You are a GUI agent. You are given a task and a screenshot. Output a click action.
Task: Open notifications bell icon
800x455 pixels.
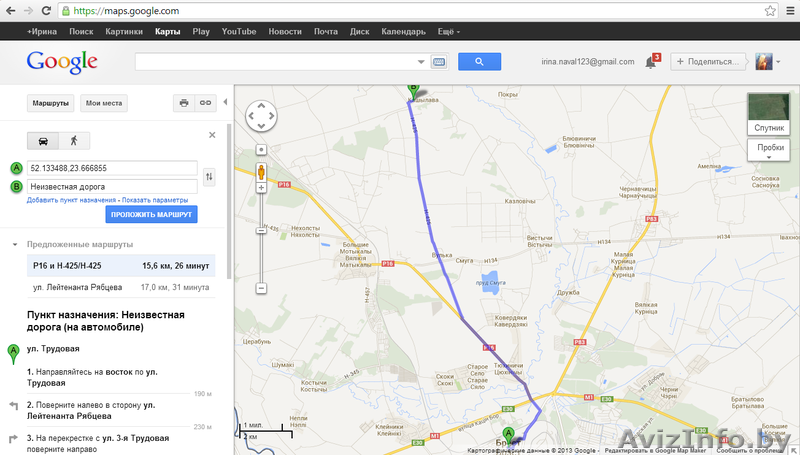[x=650, y=62]
